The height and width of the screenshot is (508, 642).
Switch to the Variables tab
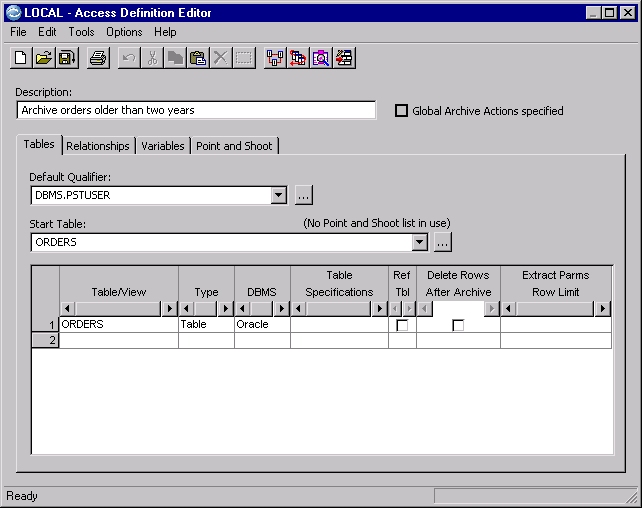click(163, 146)
